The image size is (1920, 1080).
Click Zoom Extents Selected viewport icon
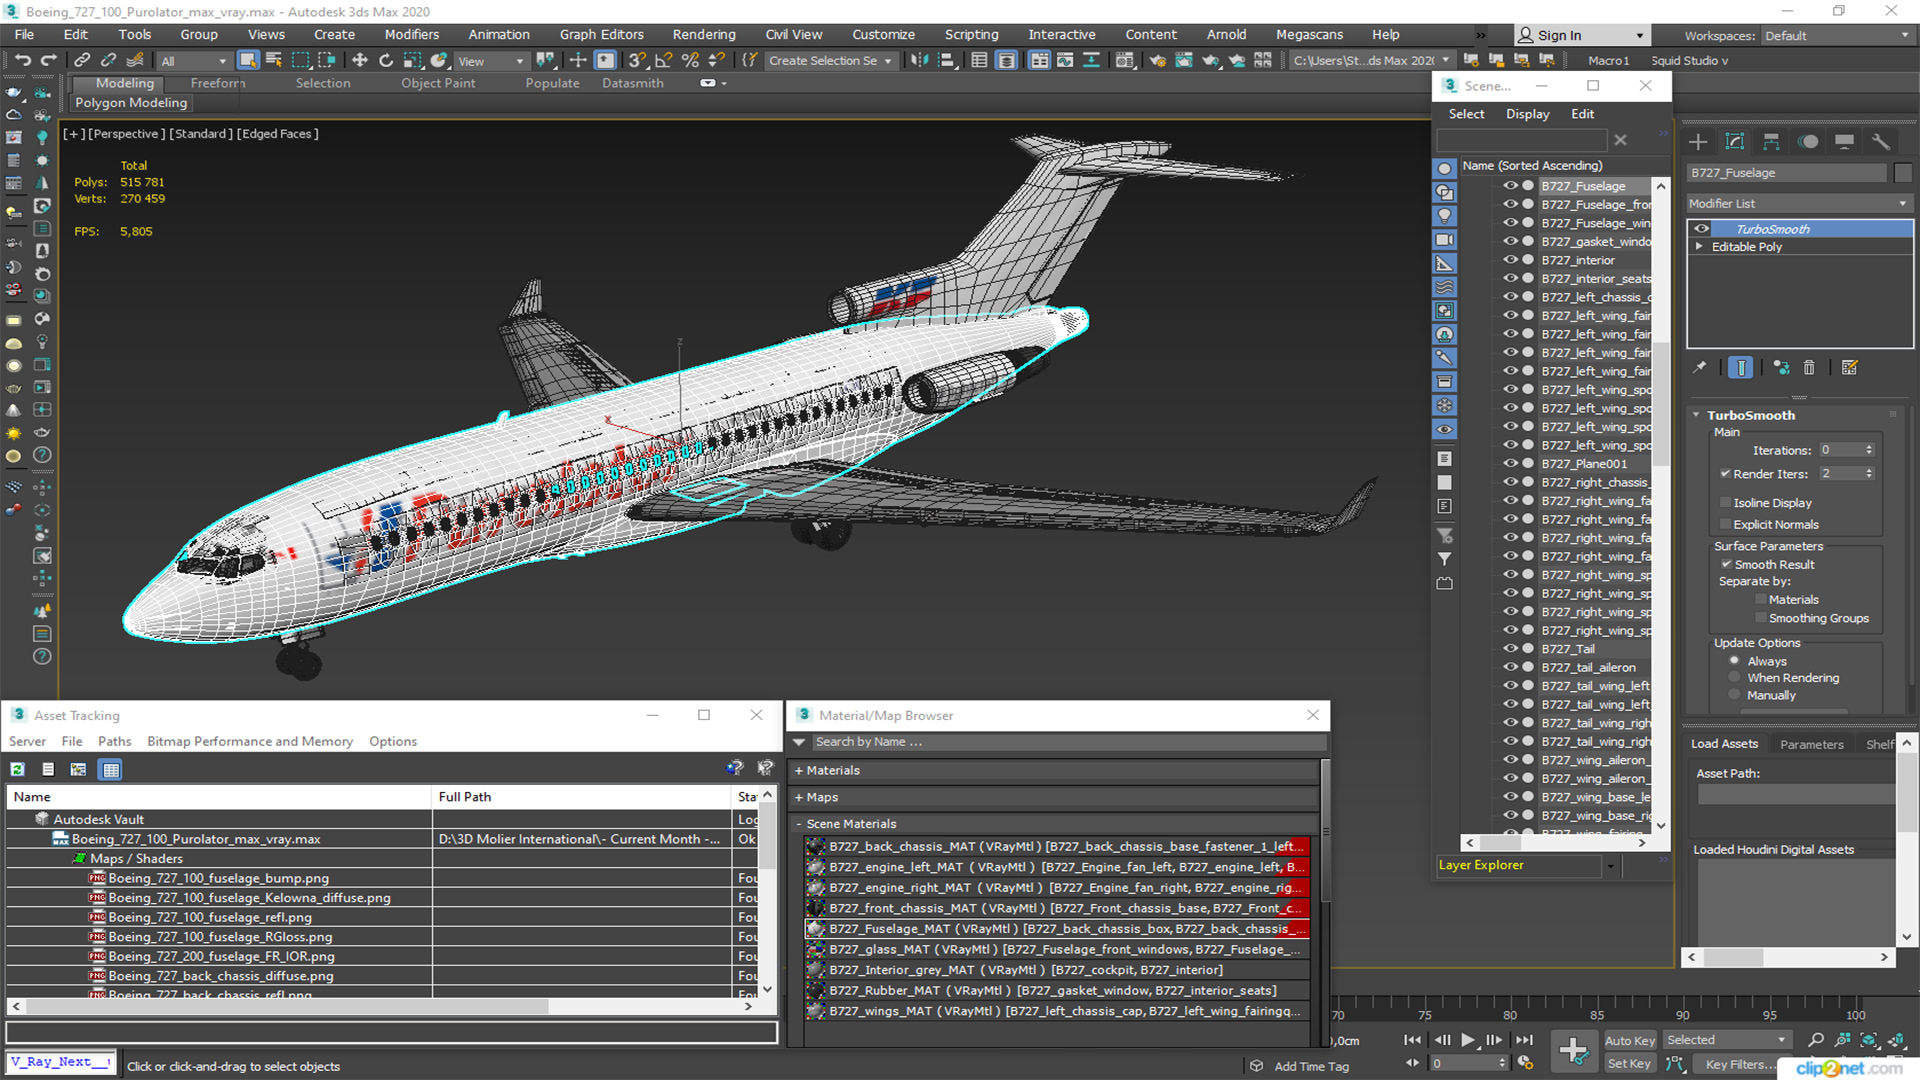point(1868,1041)
